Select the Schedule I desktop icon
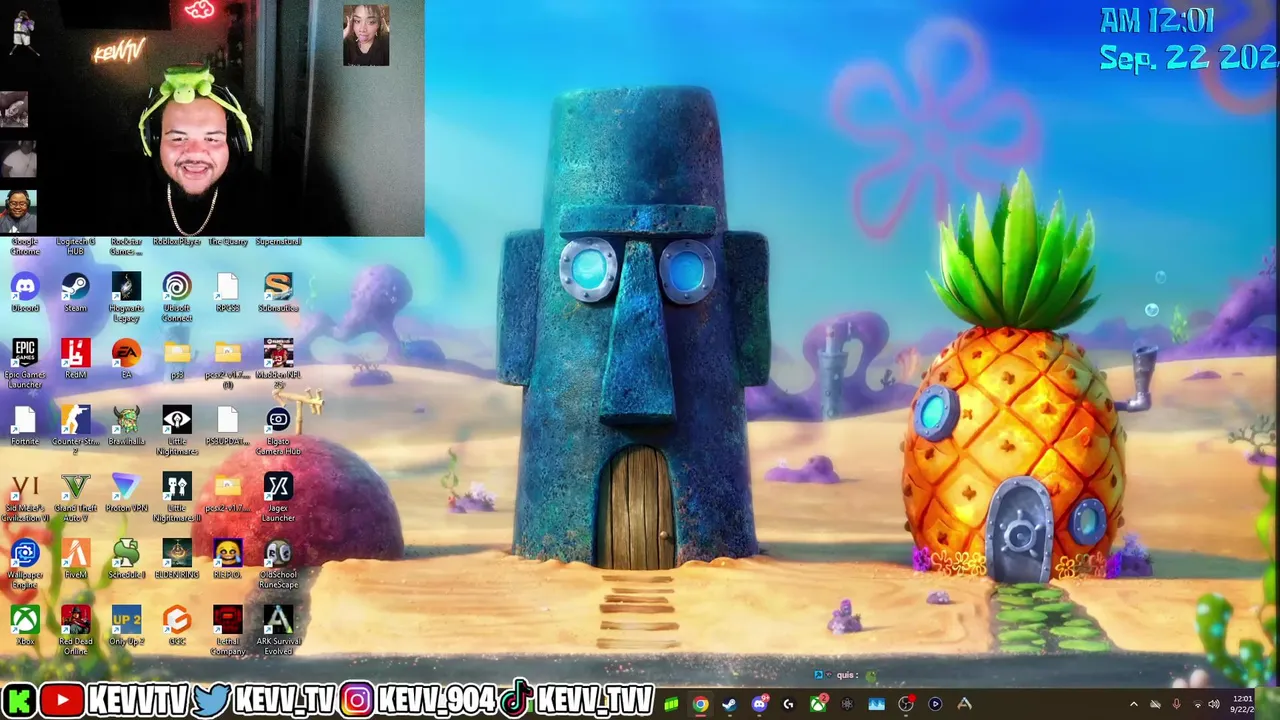 click(126, 560)
